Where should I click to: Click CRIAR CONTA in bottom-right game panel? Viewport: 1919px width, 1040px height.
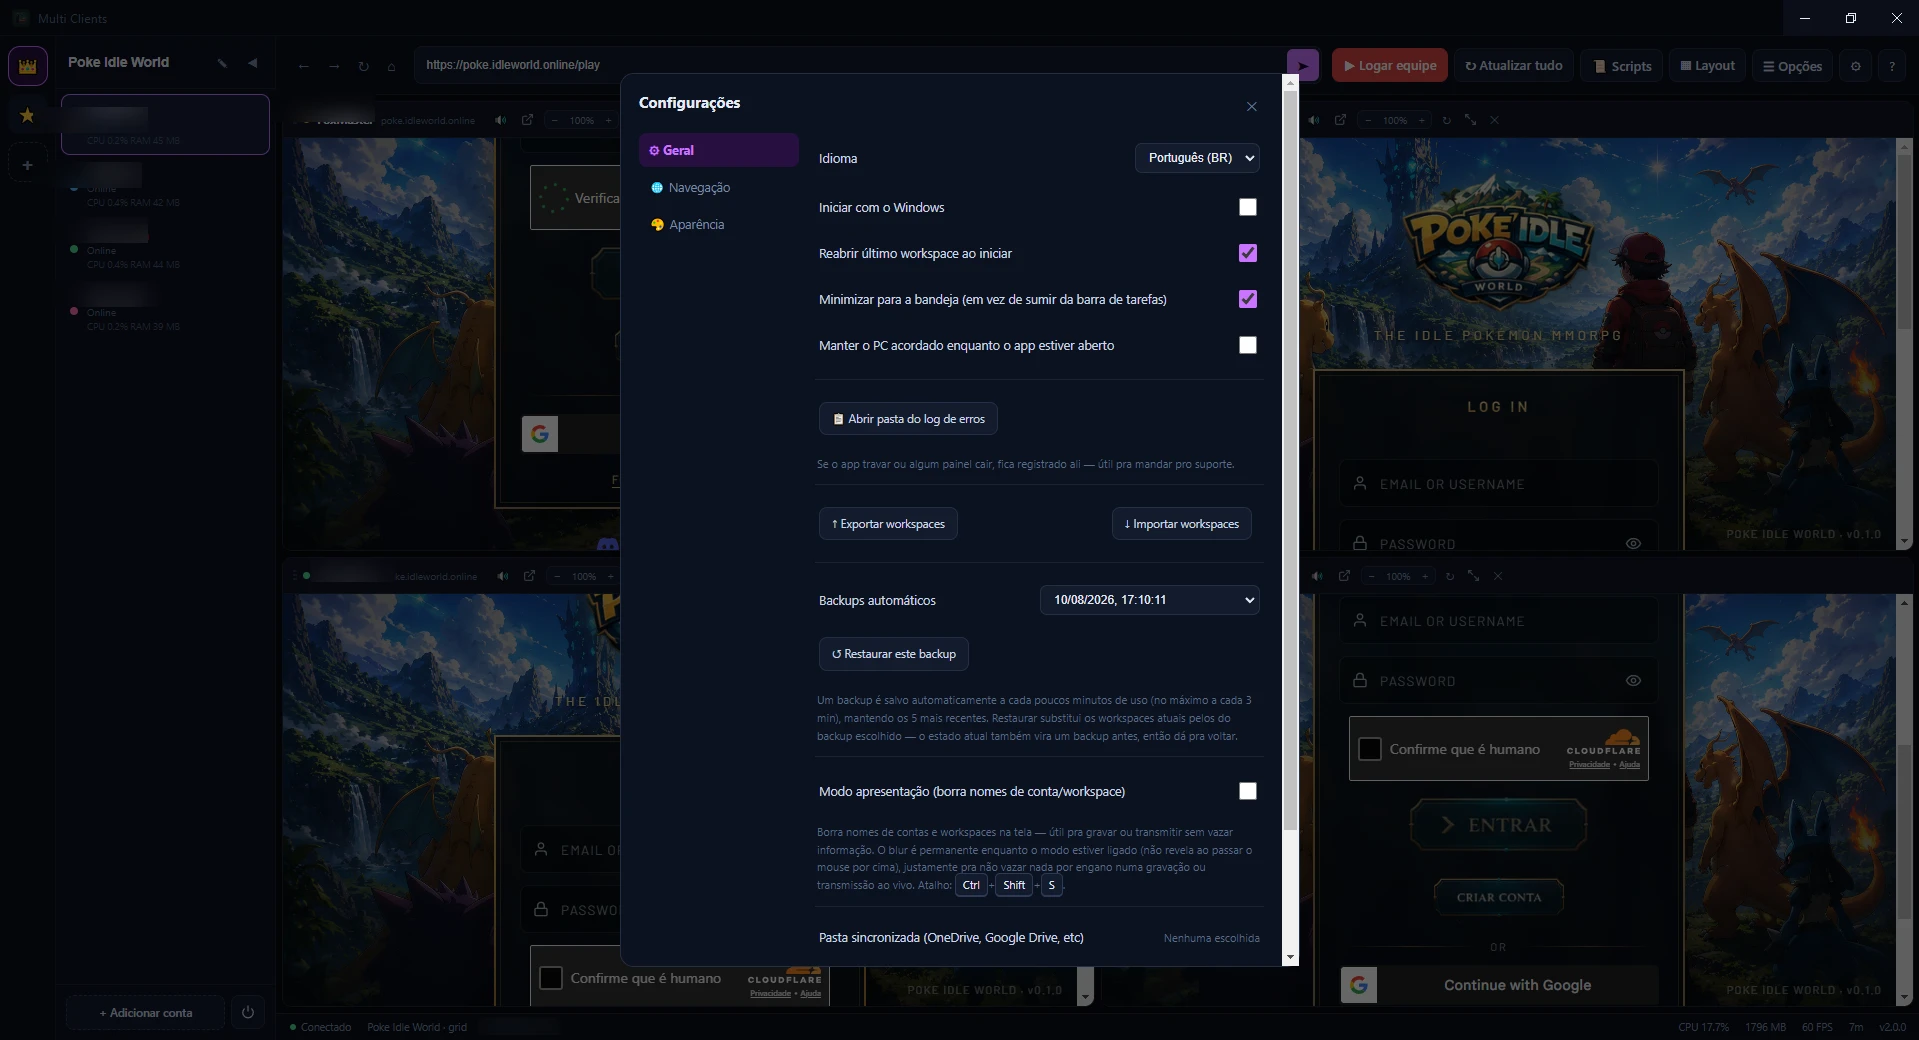coord(1498,897)
